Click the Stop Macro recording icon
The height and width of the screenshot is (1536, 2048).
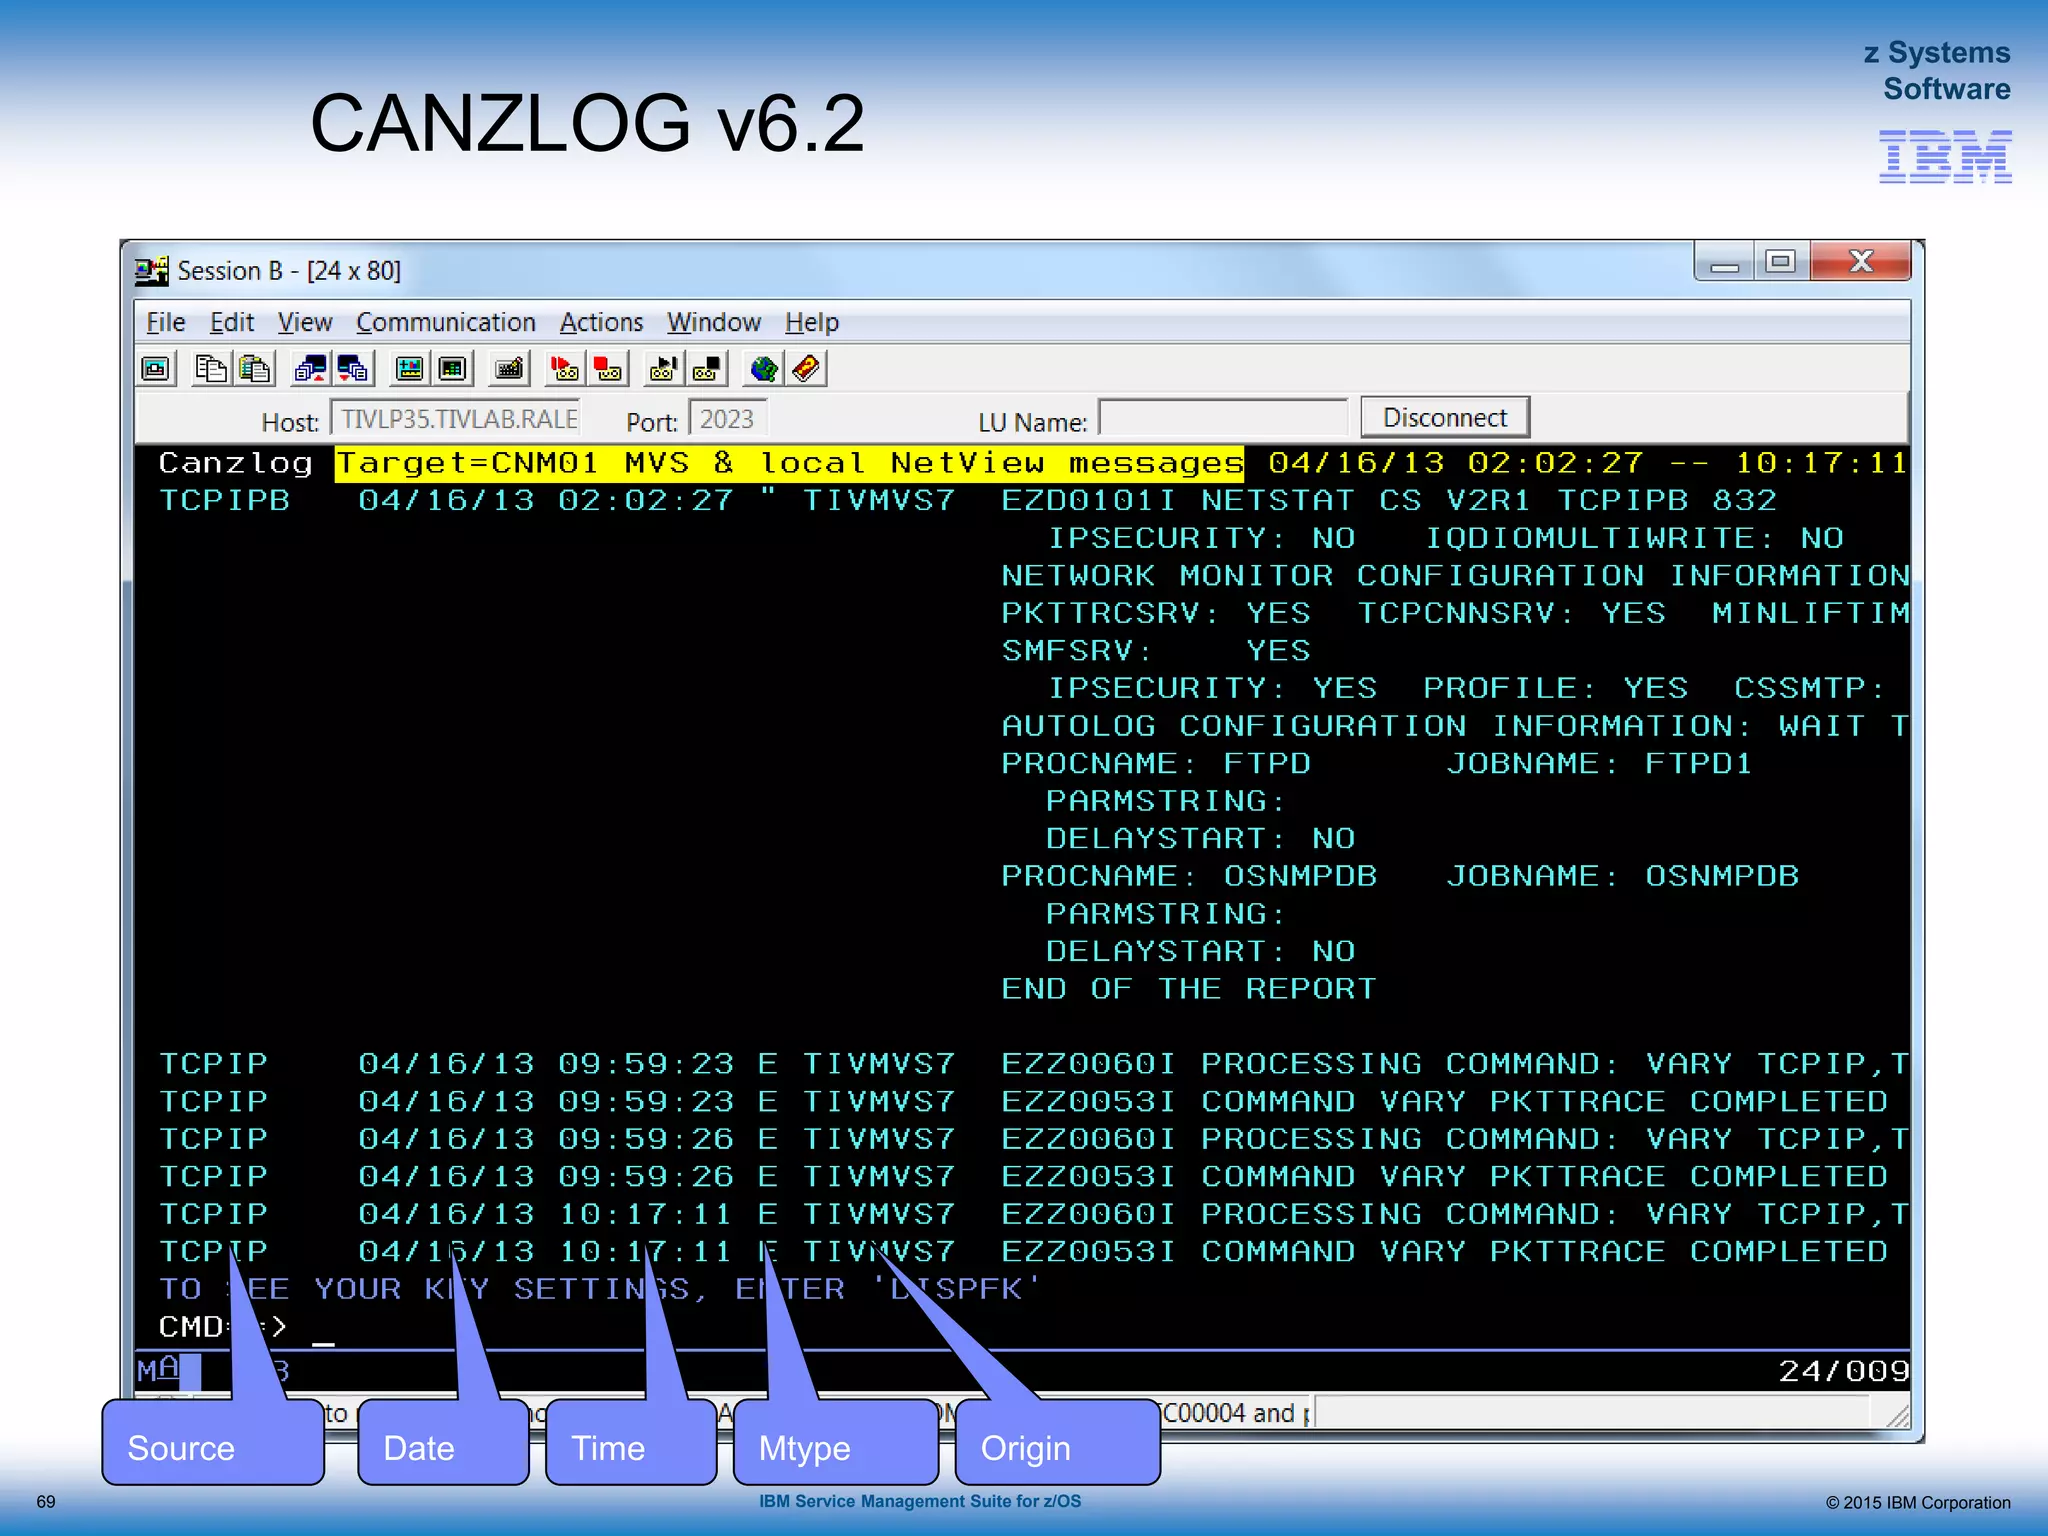point(608,369)
